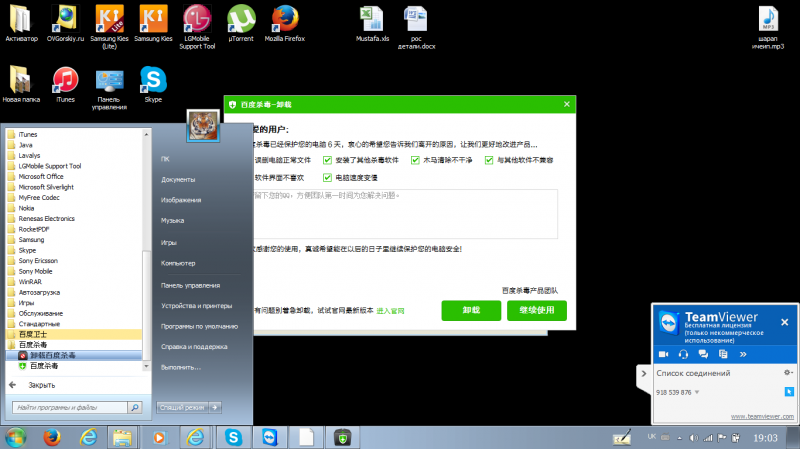Uncheck the 安装了其他杀毒软件 checkbox
This screenshot has width=800, height=449.
point(327,159)
